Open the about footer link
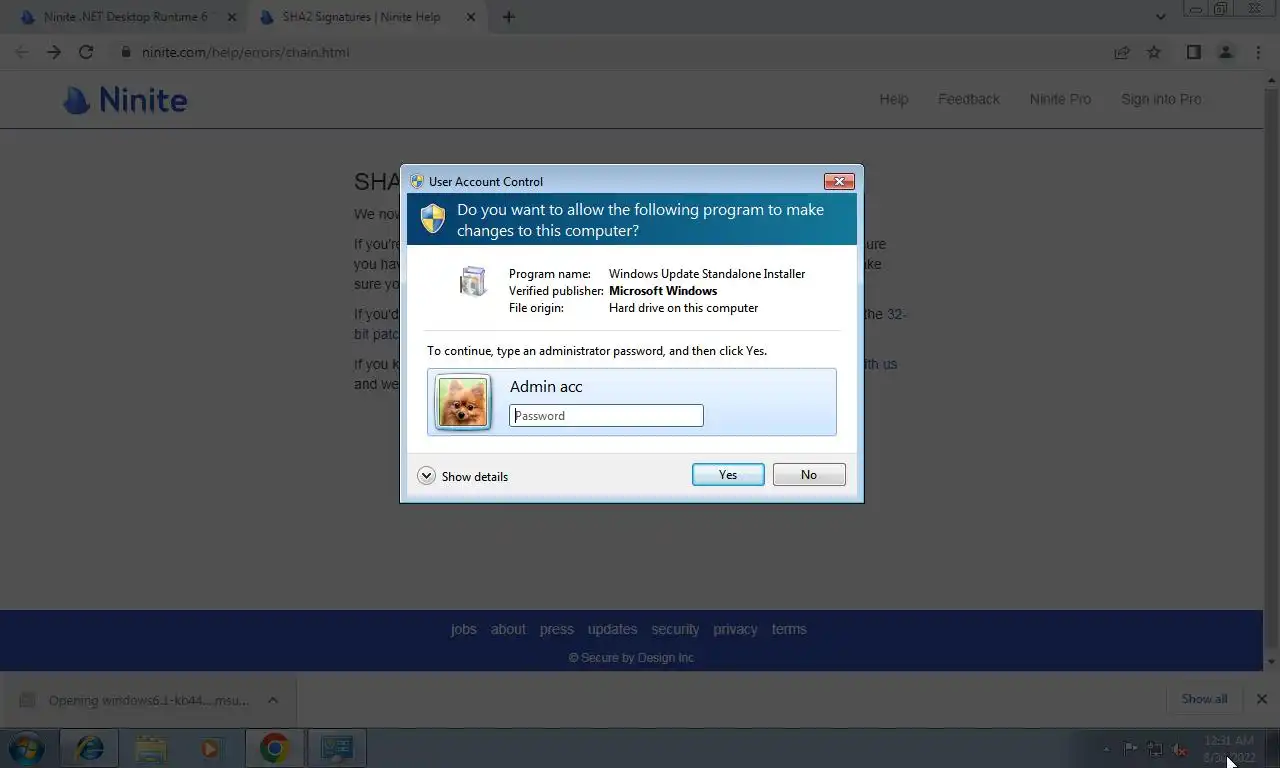Image resolution: width=1280 pixels, height=768 pixels. click(x=508, y=629)
